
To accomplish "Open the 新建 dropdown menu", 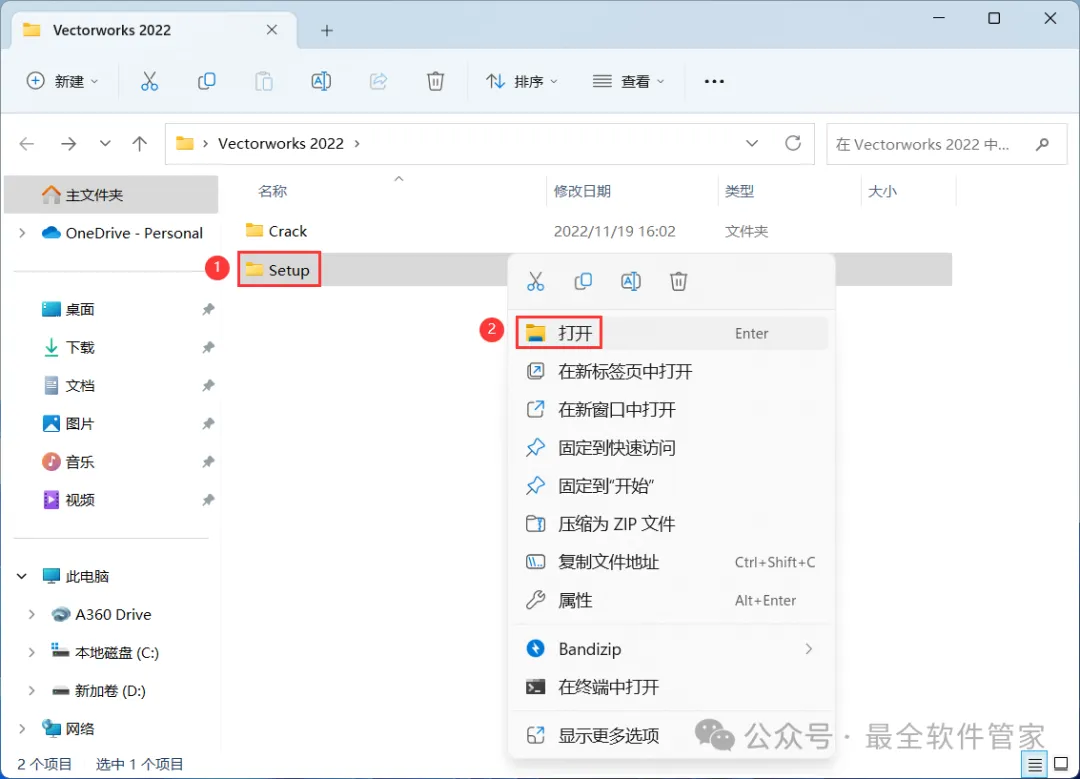I will (x=62, y=81).
